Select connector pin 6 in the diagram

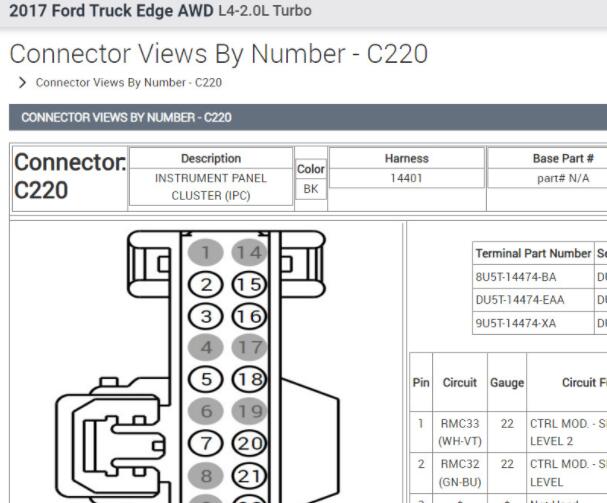point(206,411)
